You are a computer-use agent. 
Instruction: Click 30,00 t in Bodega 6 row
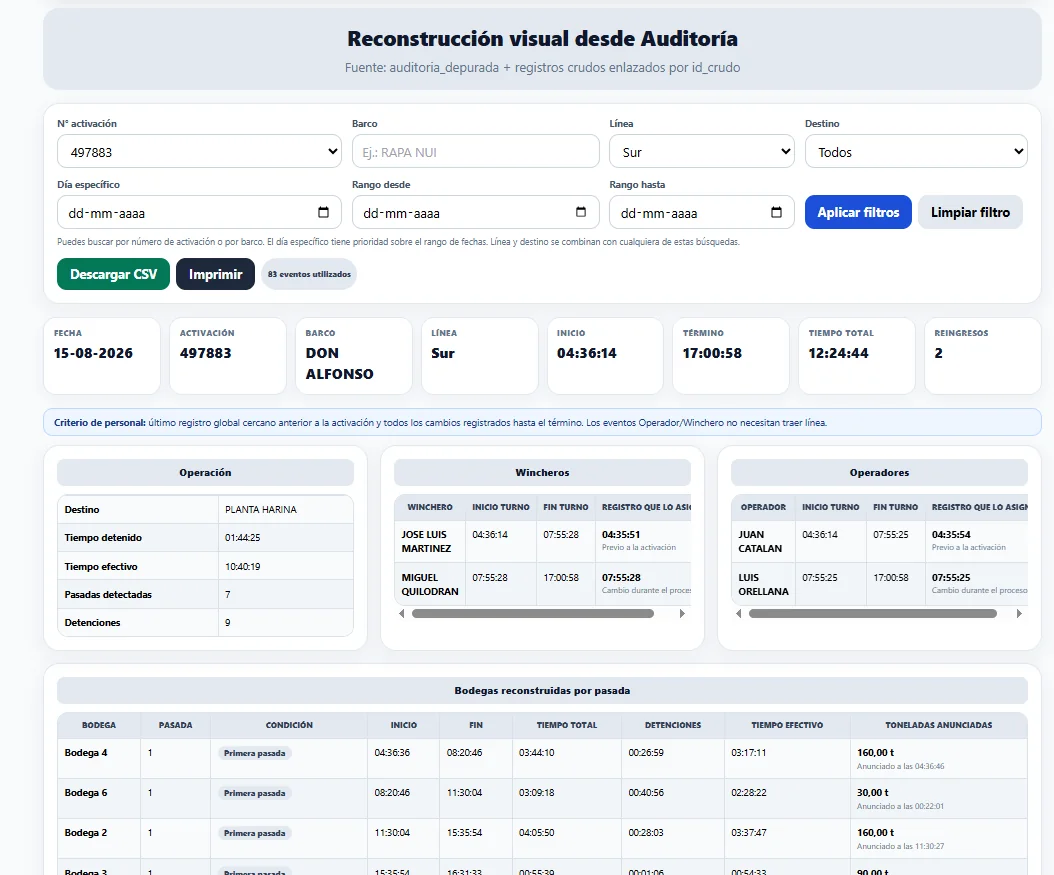(873, 793)
